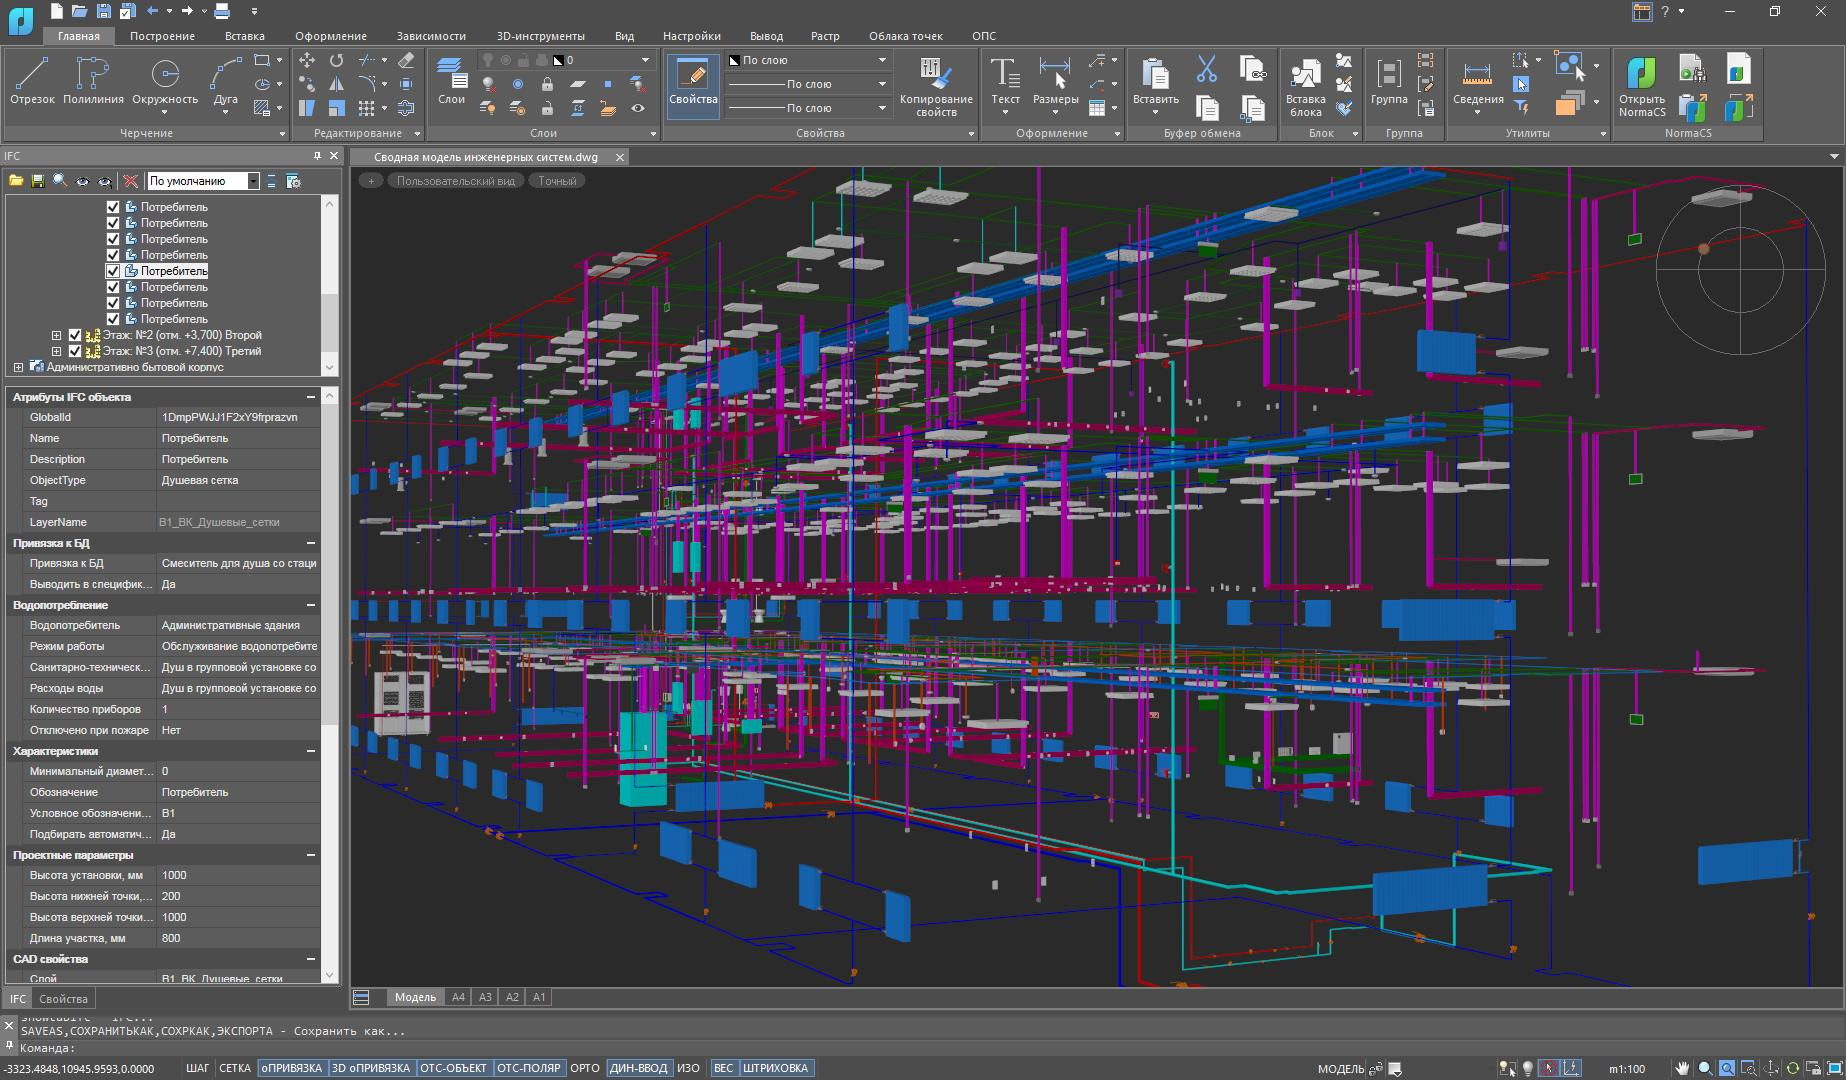Uncheck Этаж №3 Третий checkbox
This screenshot has width=1846, height=1080.
point(75,351)
